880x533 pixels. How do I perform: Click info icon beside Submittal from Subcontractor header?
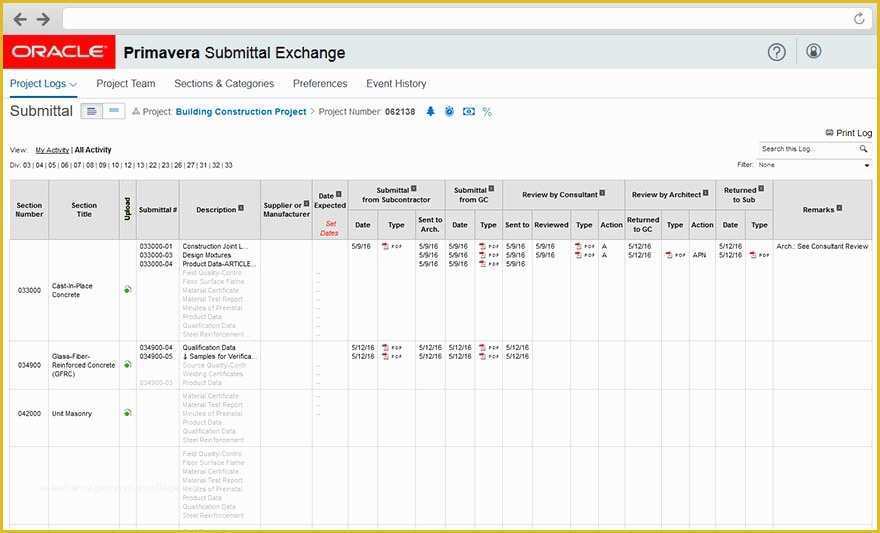pos(414,189)
